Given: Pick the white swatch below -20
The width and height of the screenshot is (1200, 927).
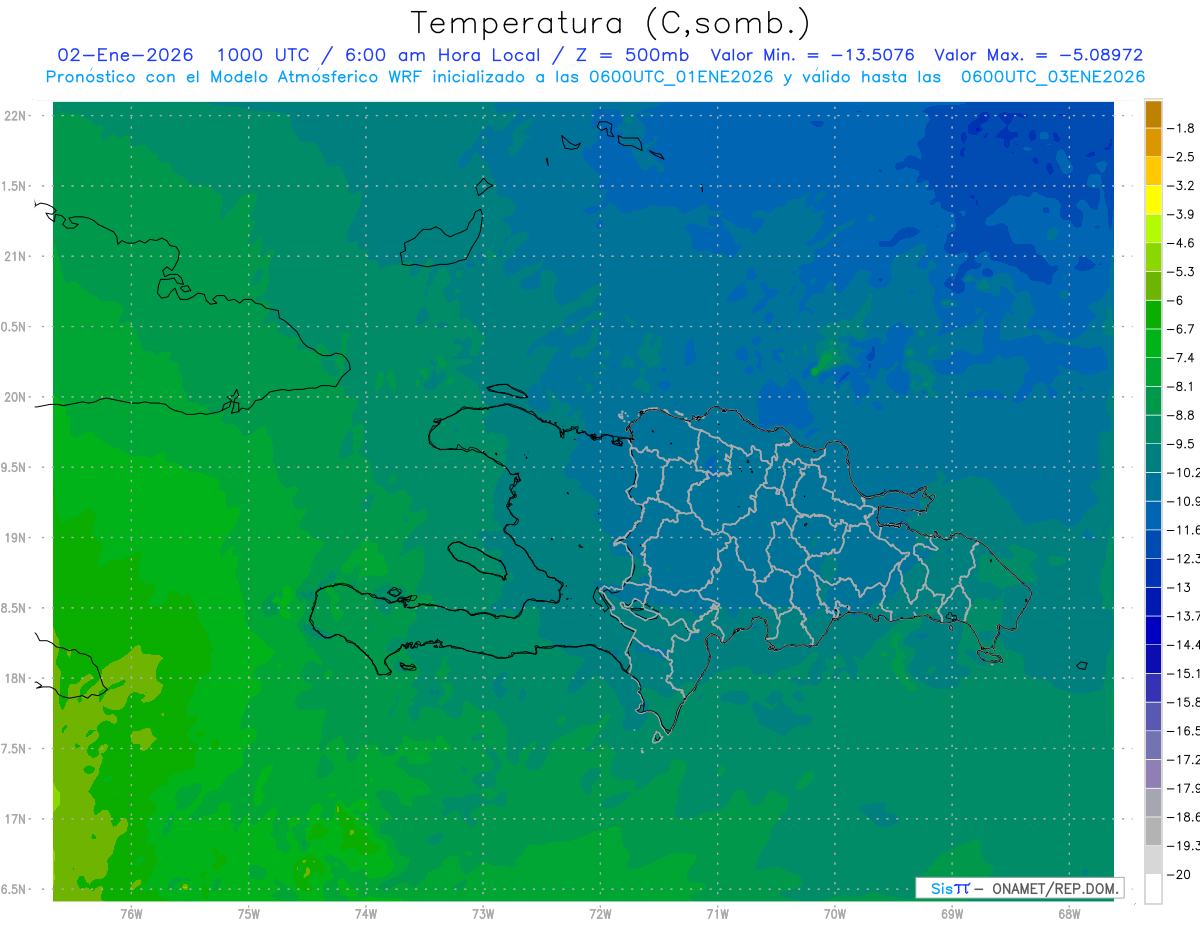Looking at the screenshot, I should (x=1153, y=889).
